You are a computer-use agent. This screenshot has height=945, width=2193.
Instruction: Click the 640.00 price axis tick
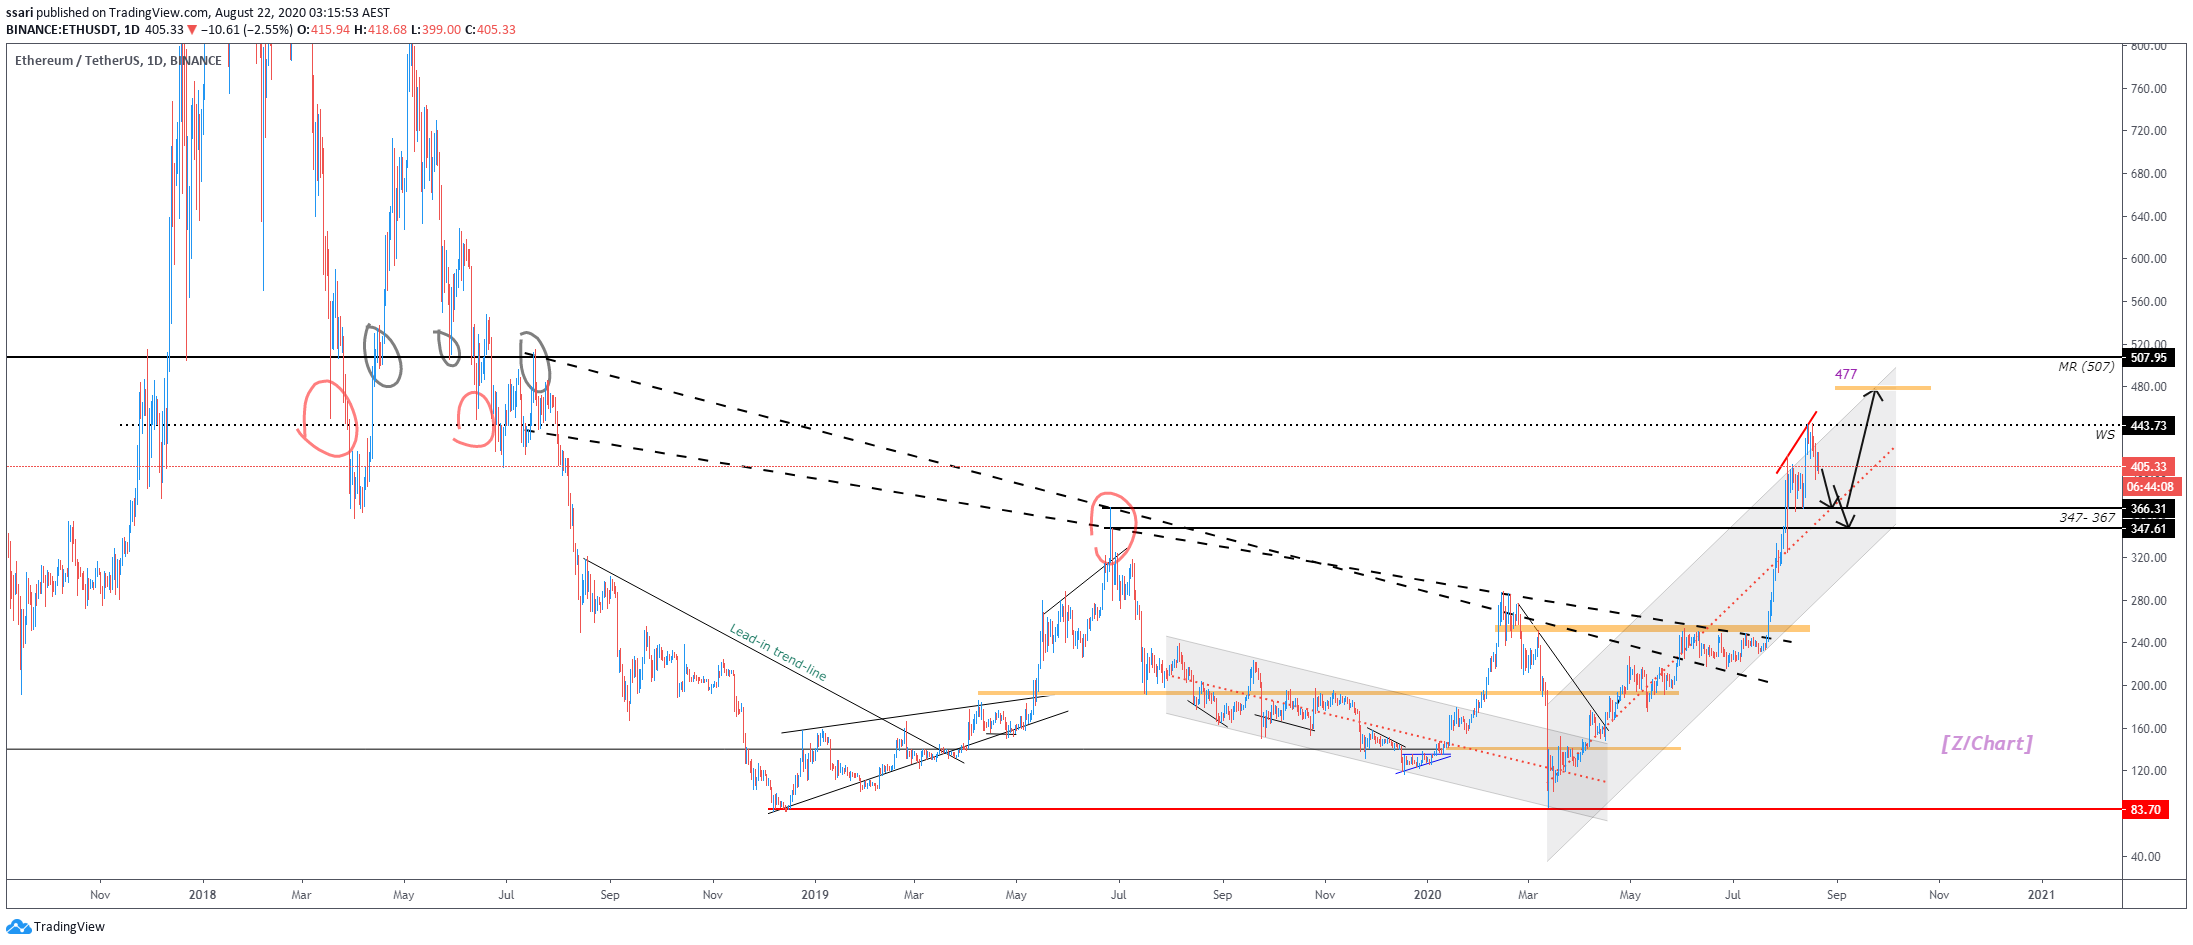pos(2149,217)
